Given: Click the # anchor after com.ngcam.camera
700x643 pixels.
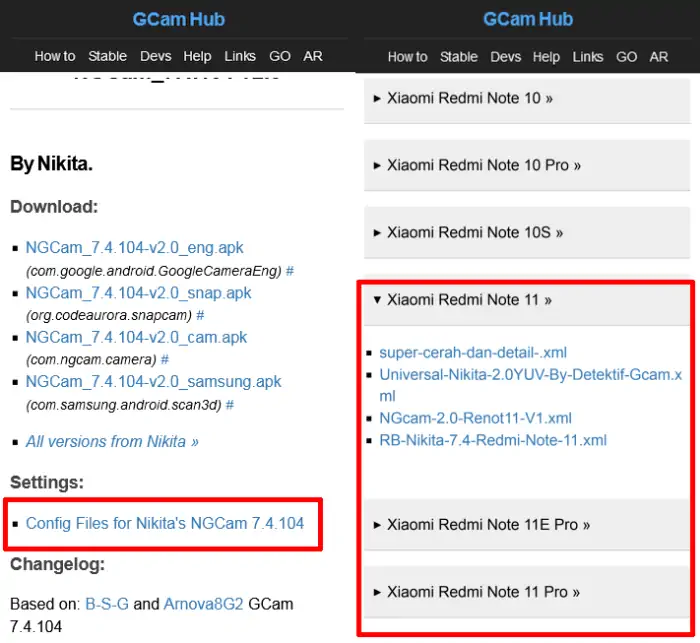Looking at the screenshot, I should click(165, 359).
